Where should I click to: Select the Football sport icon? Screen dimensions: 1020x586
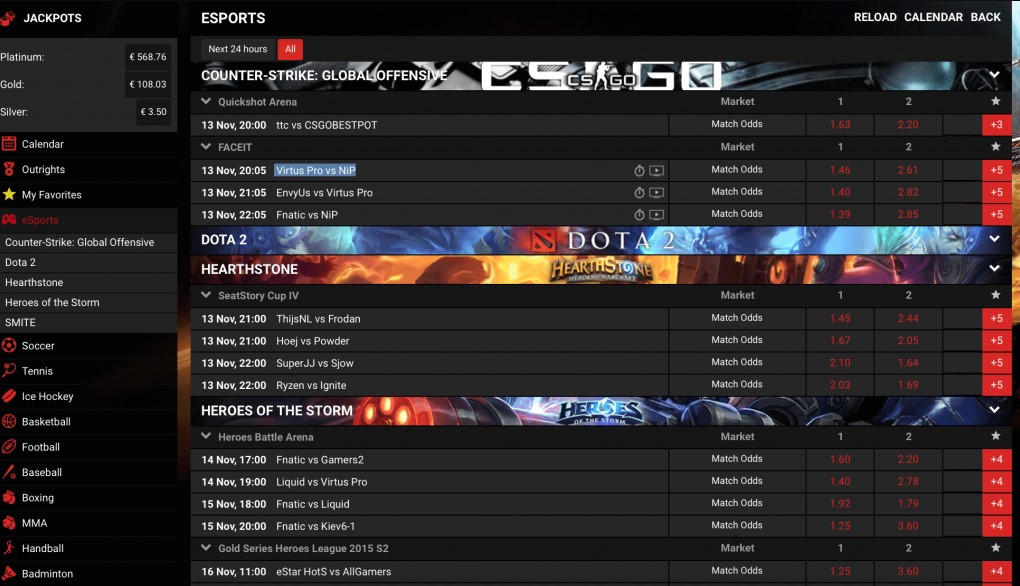9,447
